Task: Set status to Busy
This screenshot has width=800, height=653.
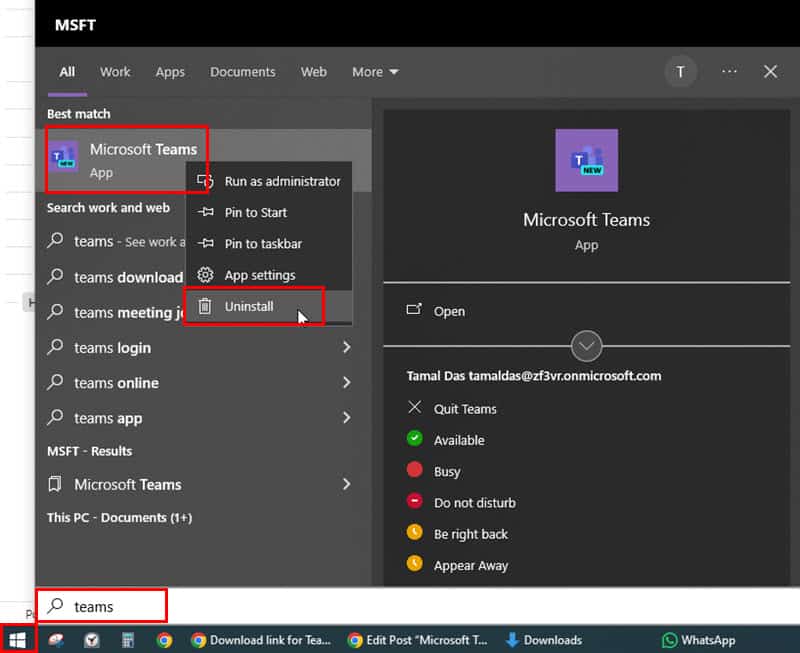Action: pos(447,471)
